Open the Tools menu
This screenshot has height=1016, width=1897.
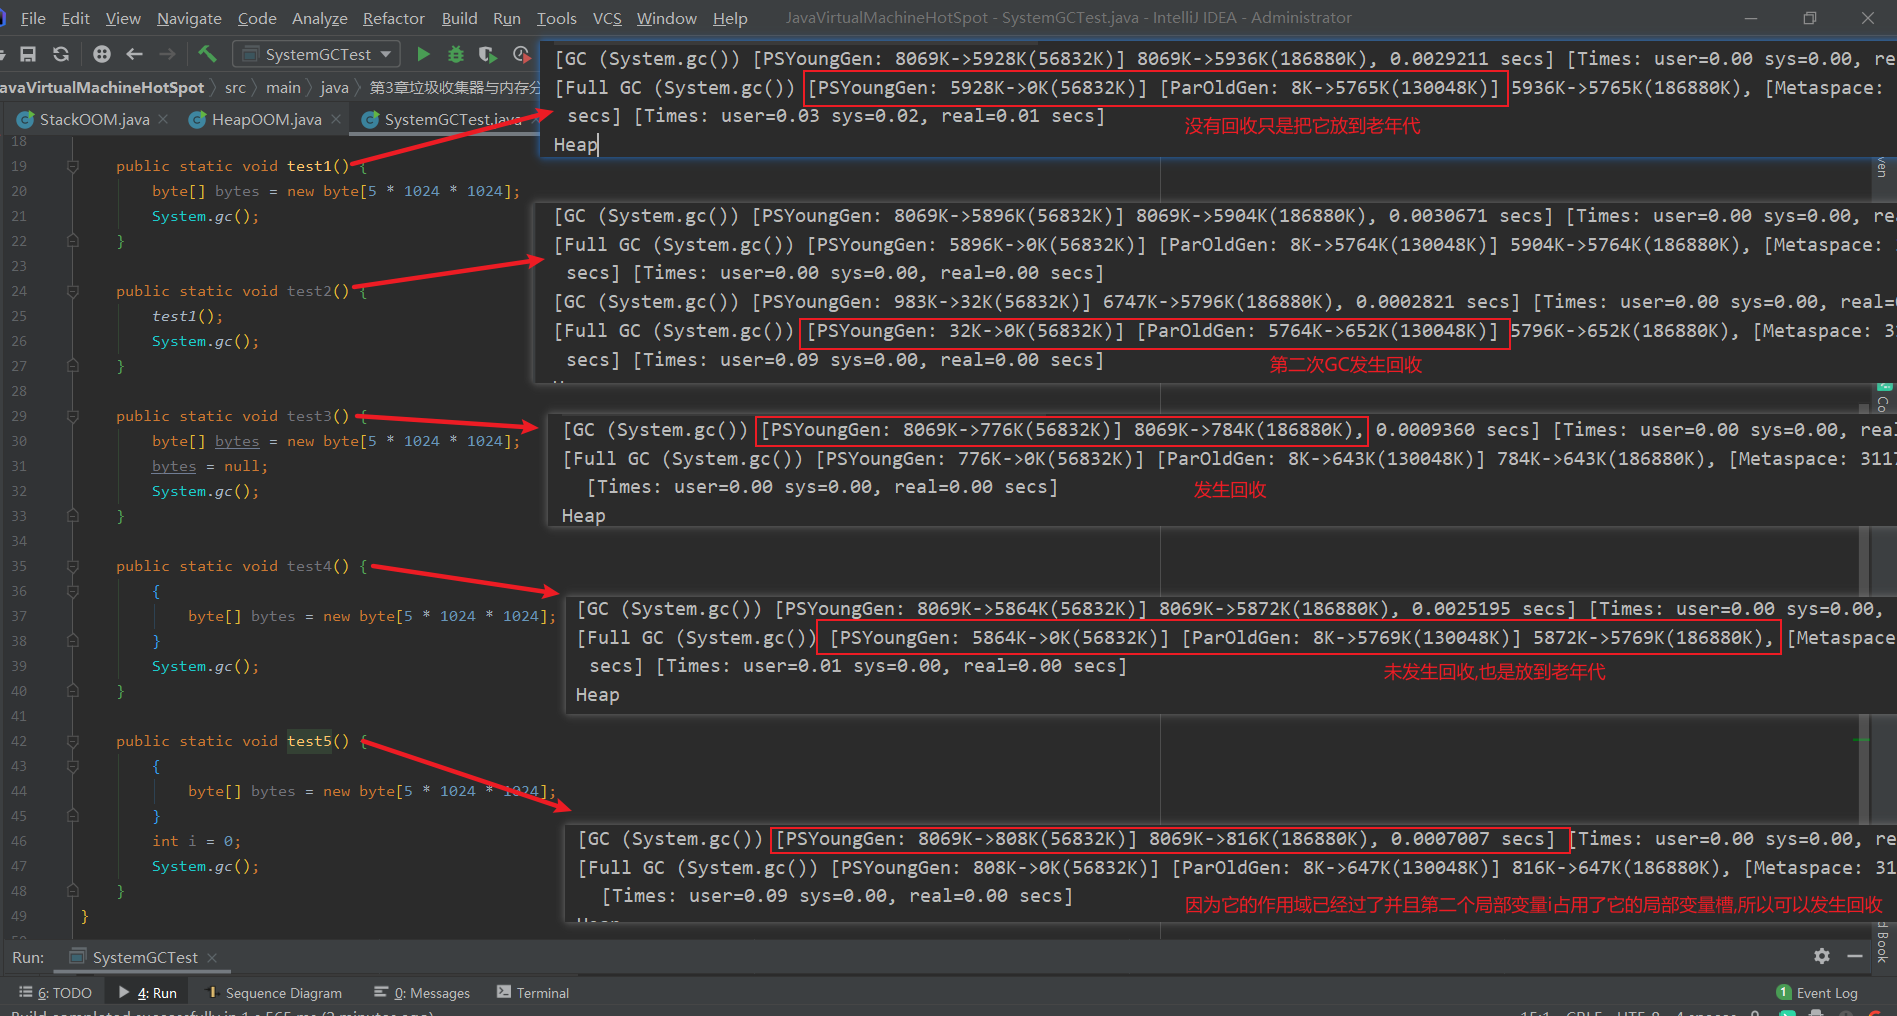point(556,18)
